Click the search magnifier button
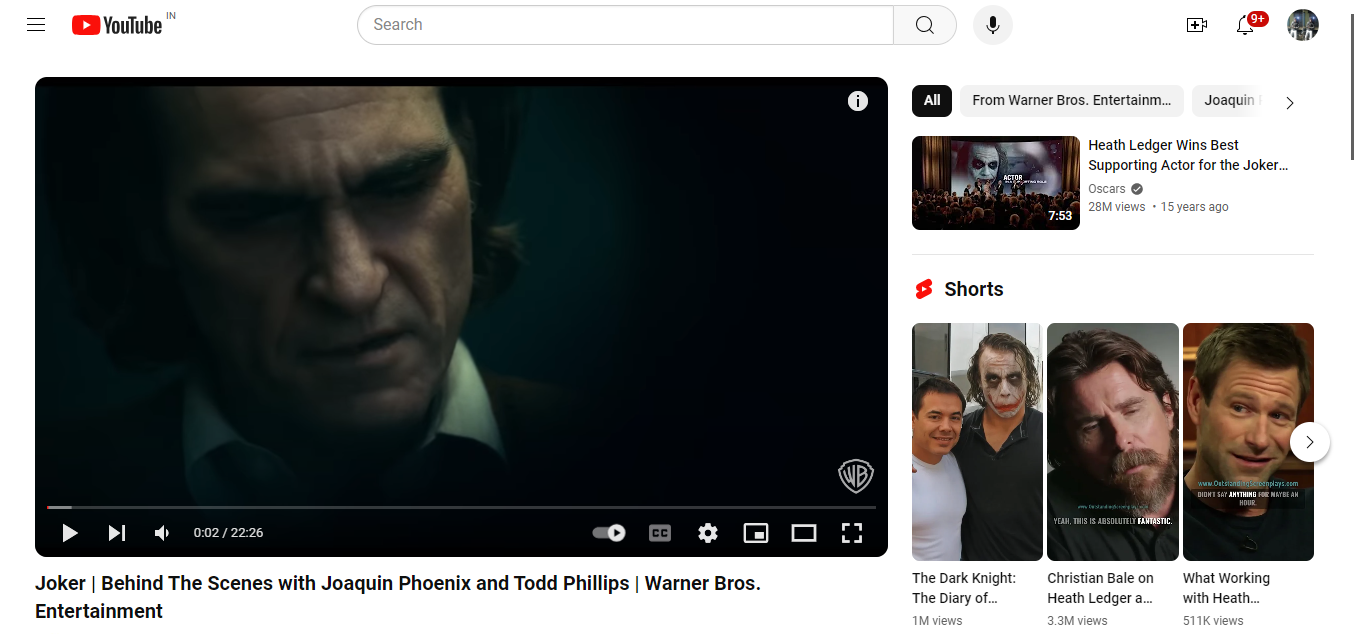The height and width of the screenshot is (634, 1354). coord(925,25)
